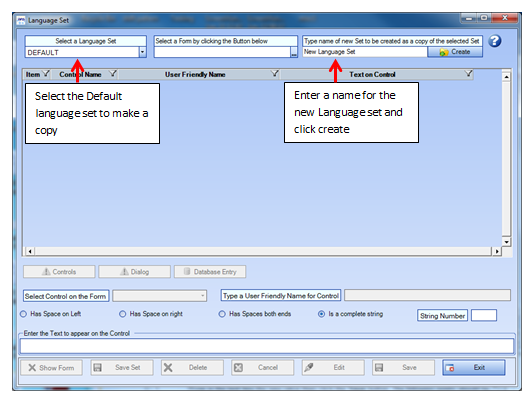Click the grid vertical scrollbar up arrow
Image resolution: width=530 pixels, height=398 pixels.
pos(506,77)
